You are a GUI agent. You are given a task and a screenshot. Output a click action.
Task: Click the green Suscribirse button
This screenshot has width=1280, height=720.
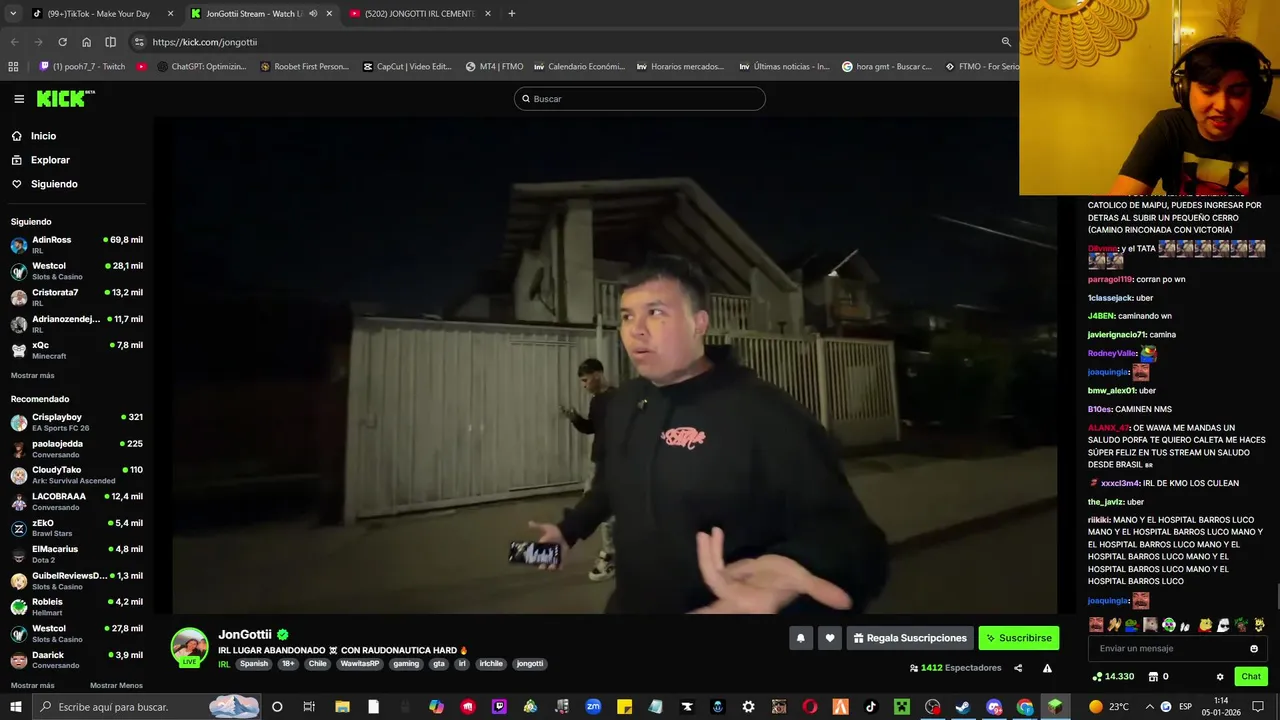tap(1018, 638)
